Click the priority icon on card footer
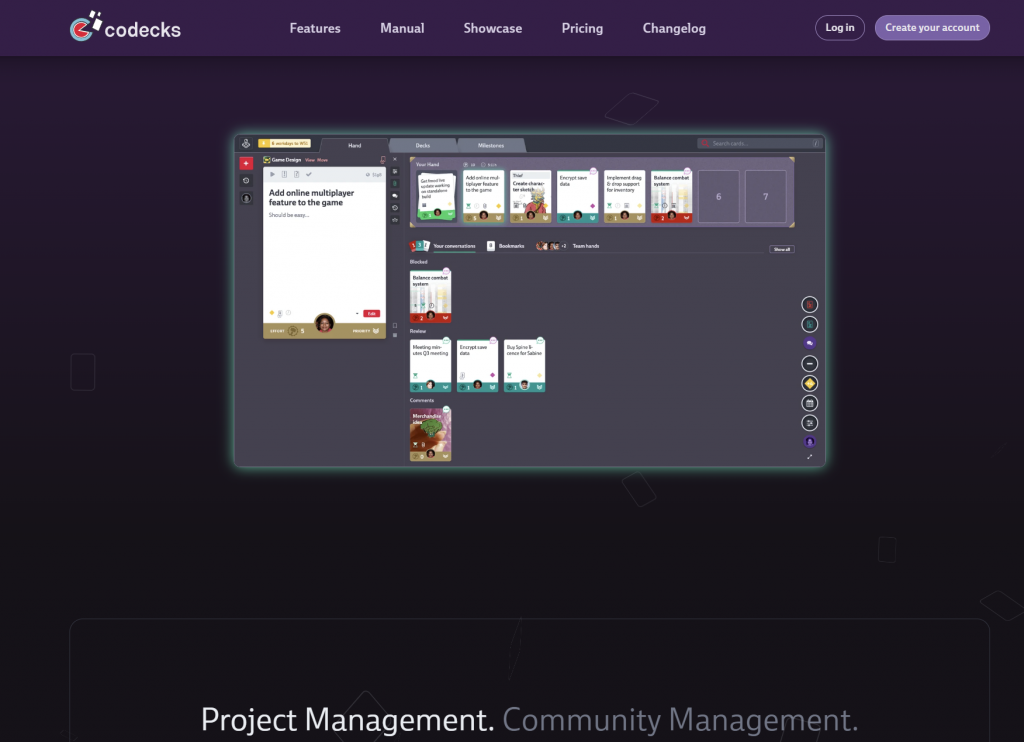Image resolution: width=1024 pixels, height=742 pixels. pos(376,331)
